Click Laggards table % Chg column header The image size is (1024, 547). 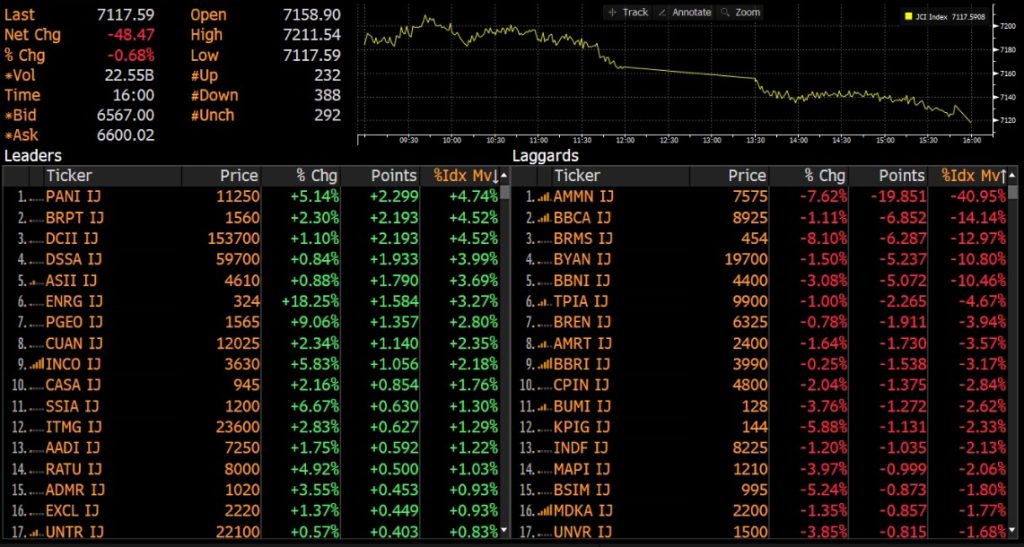tap(825, 176)
